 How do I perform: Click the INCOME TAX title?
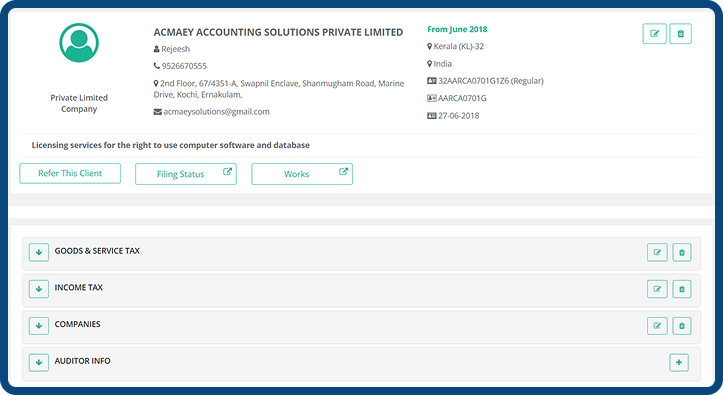pyautogui.click(x=79, y=287)
